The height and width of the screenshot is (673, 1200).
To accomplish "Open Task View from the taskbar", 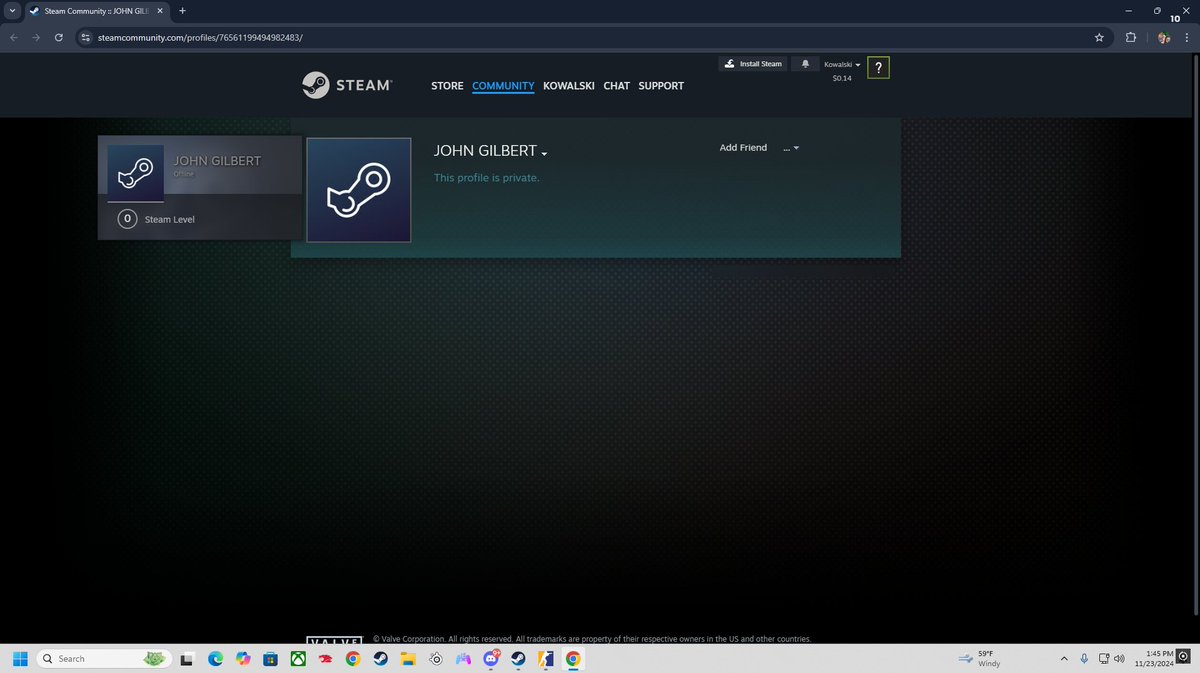I will pyautogui.click(x=187, y=659).
